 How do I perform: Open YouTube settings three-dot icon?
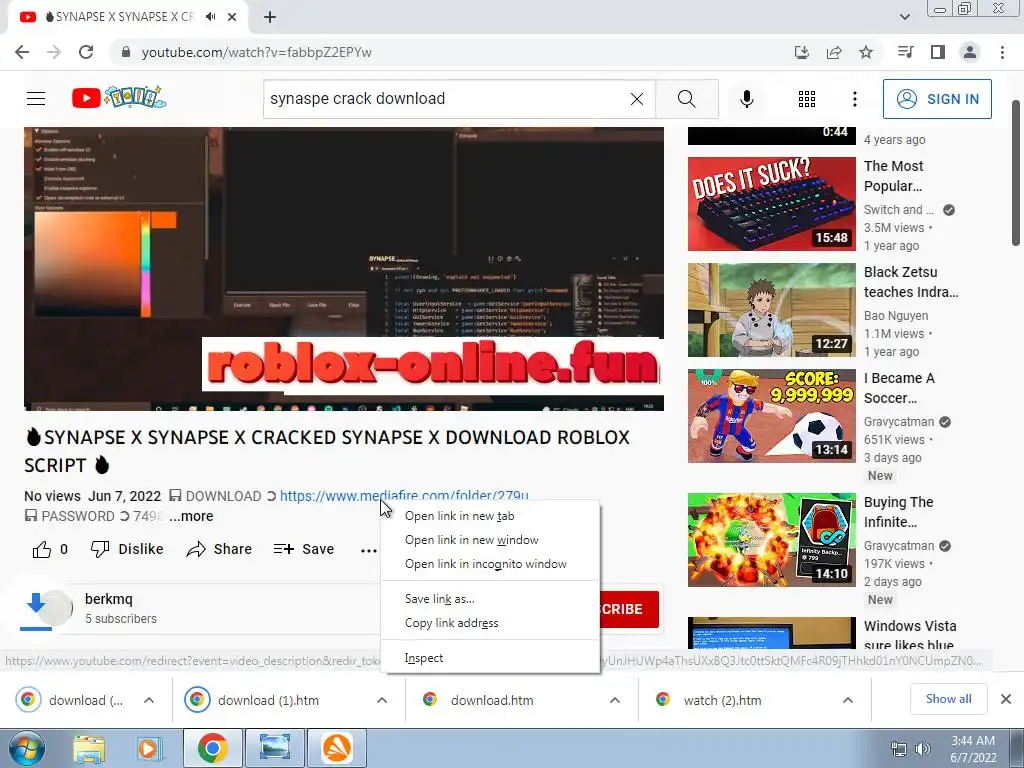coord(855,99)
